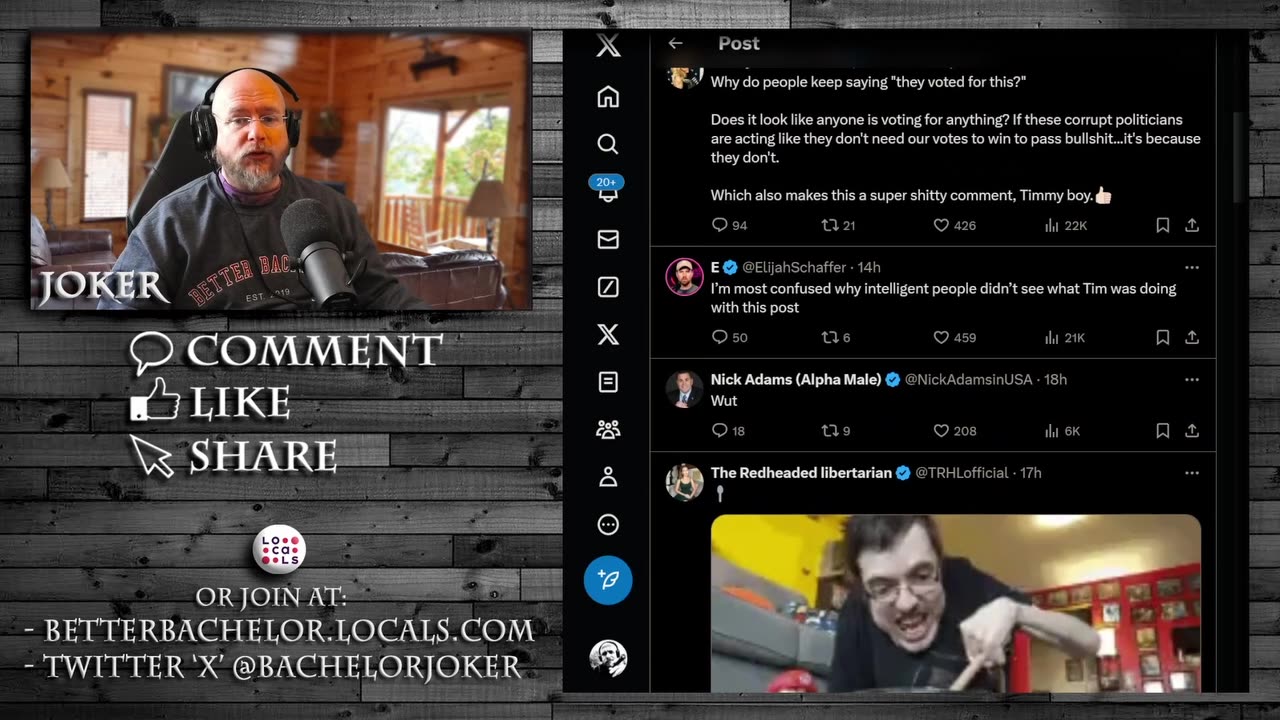1280x720 pixels.
Task: Open more options on ElijahSchaffer's post
Action: click(x=1191, y=267)
